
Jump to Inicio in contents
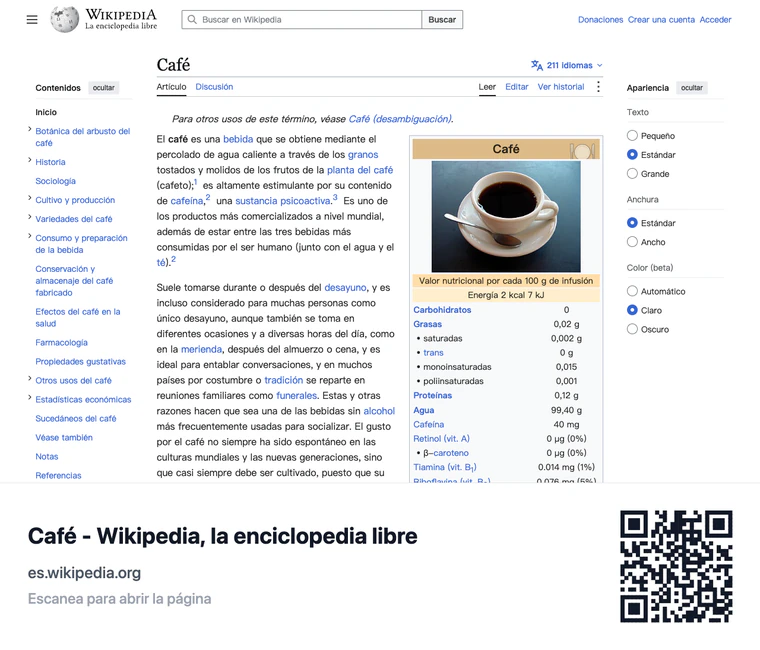[x=46, y=112]
